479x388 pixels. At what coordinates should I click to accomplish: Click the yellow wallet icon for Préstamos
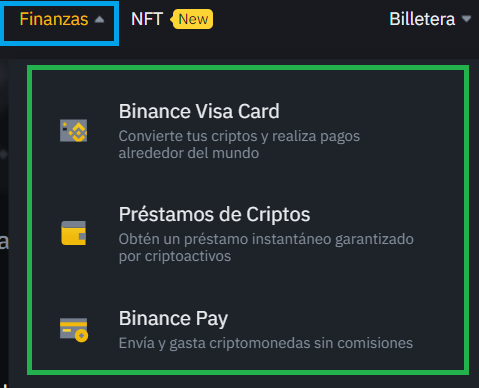tap(74, 233)
